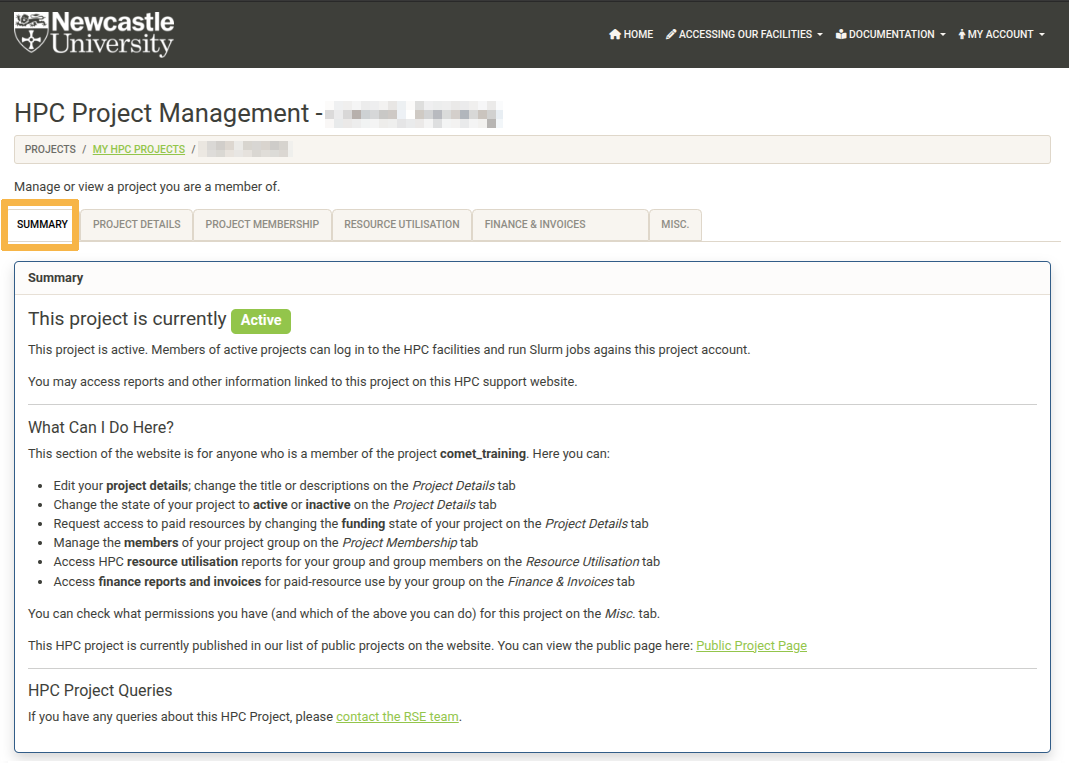Click the Newcastle University wordmark text
The image size is (1069, 763).
click(112, 34)
